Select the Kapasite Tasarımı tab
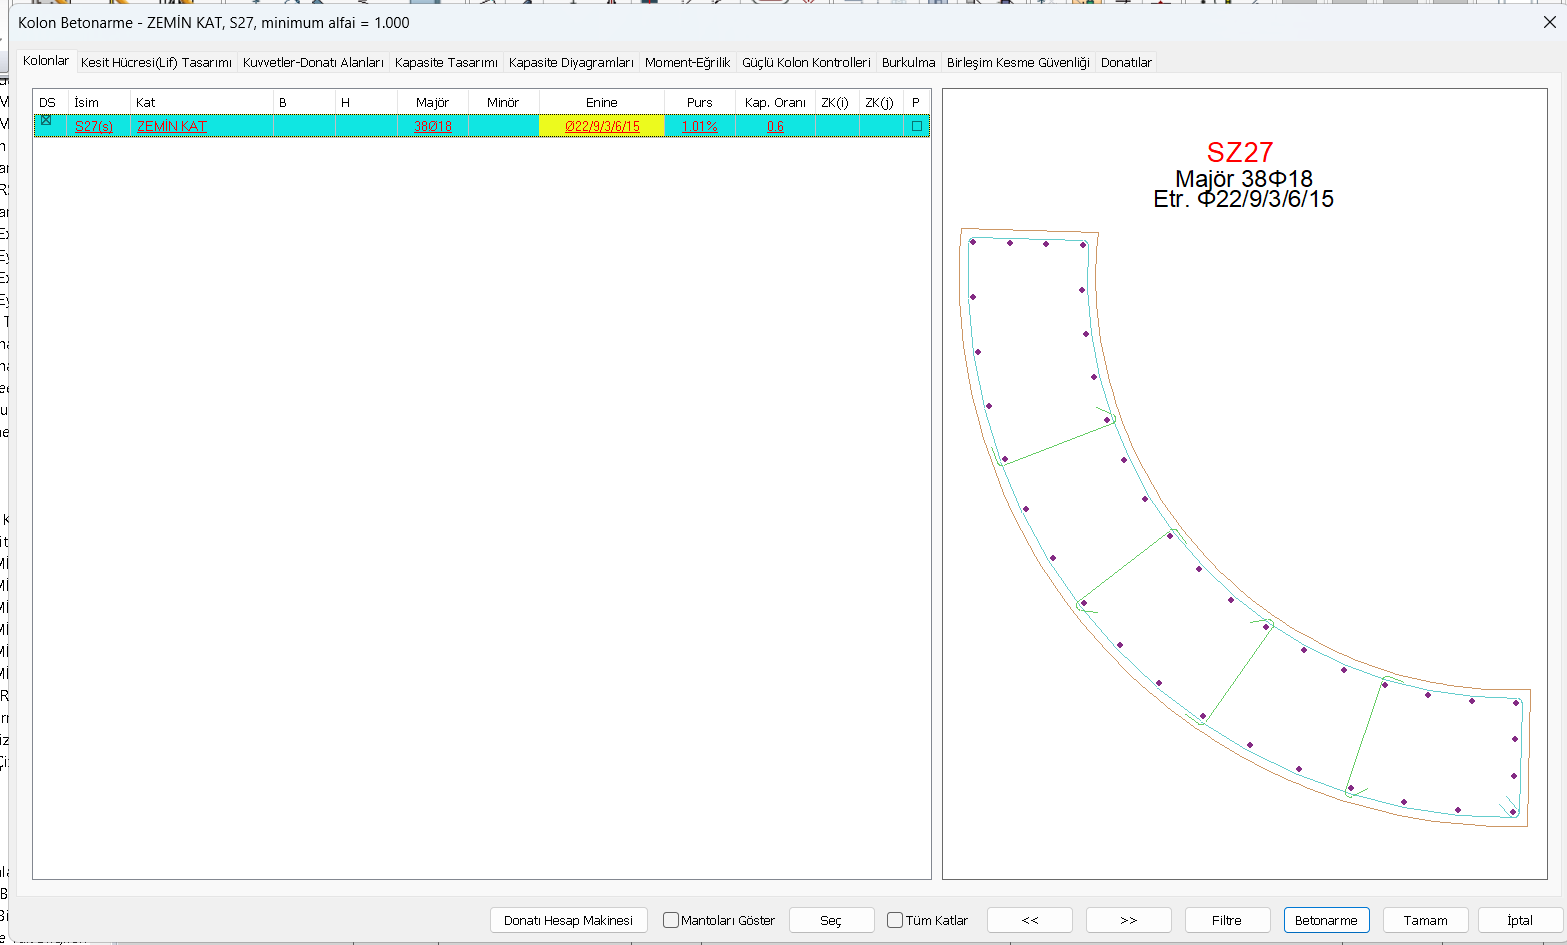 click(x=446, y=62)
